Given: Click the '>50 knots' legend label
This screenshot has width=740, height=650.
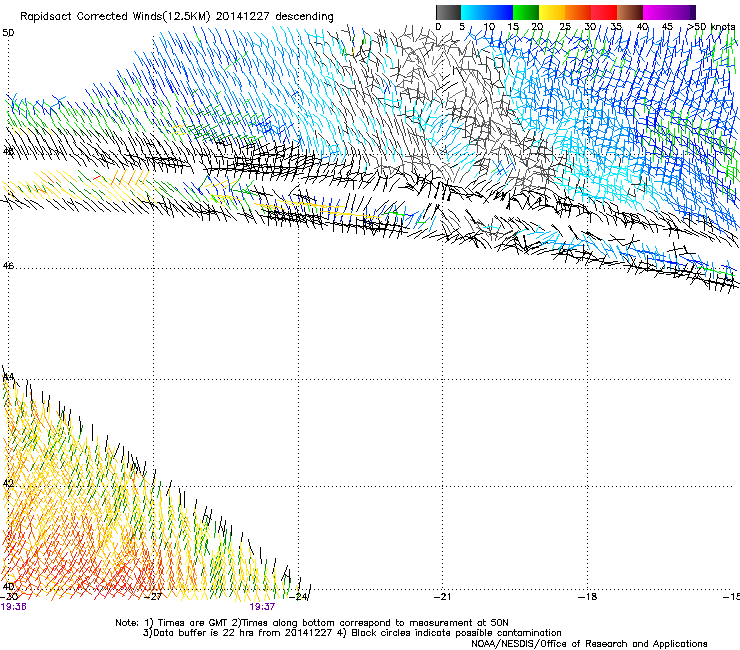Looking at the screenshot, I should [711, 27].
